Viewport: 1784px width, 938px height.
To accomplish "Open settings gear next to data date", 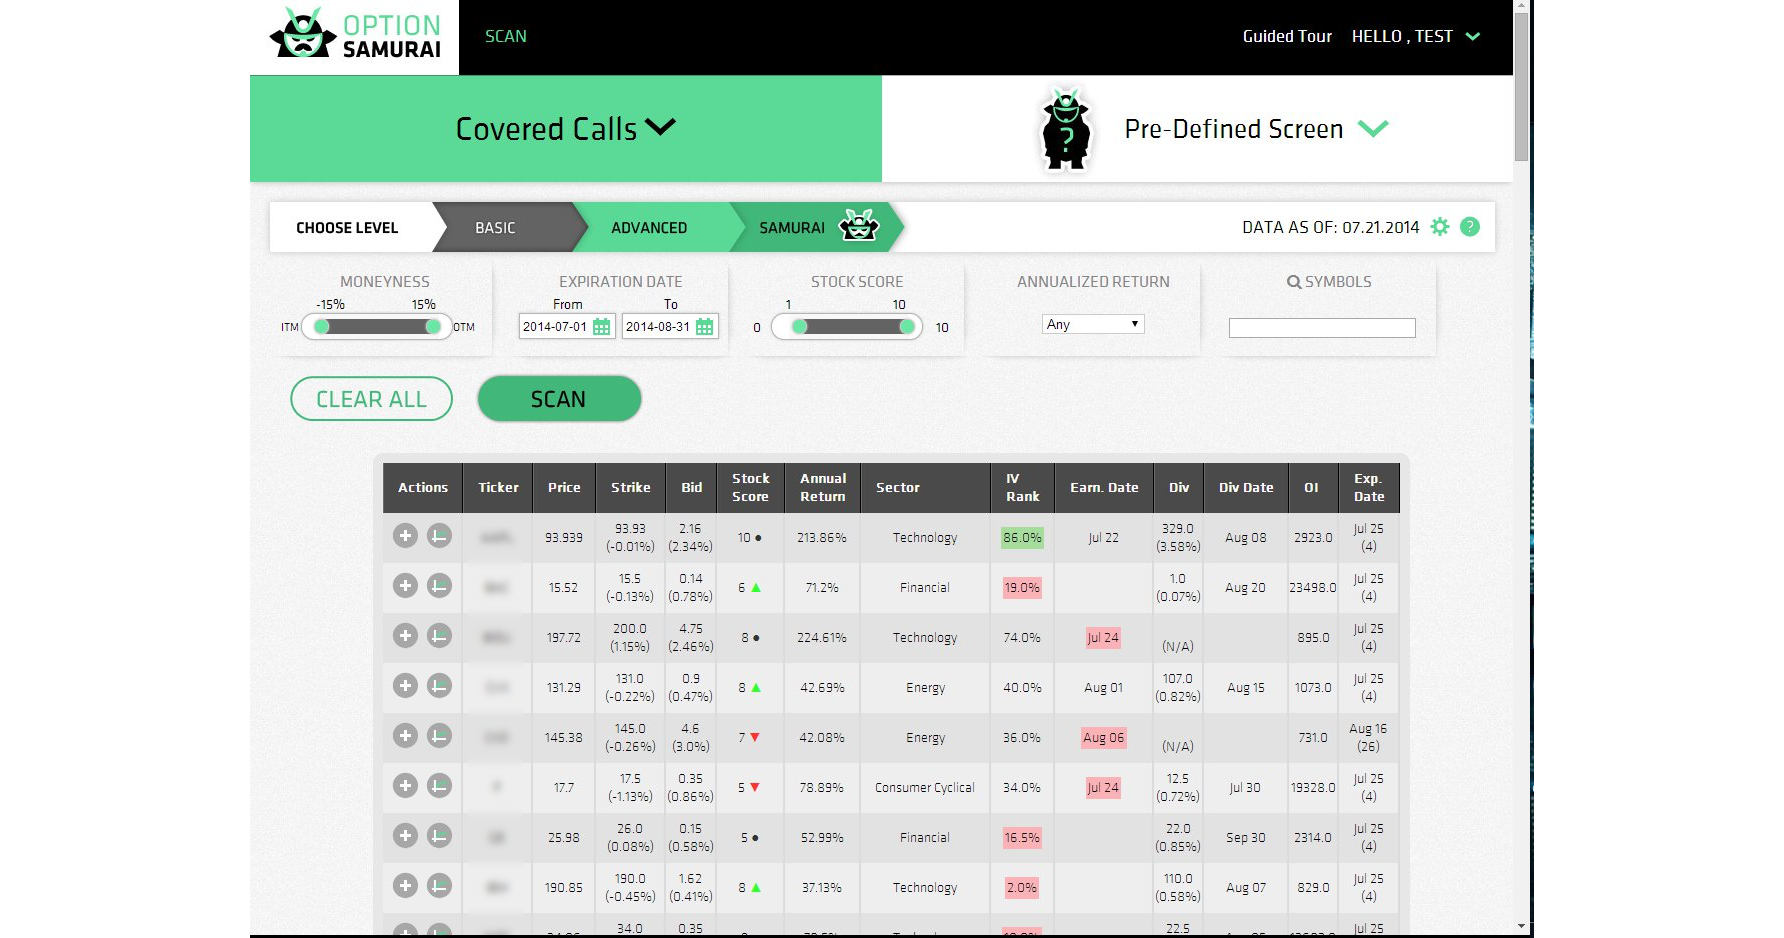I will pos(1440,227).
